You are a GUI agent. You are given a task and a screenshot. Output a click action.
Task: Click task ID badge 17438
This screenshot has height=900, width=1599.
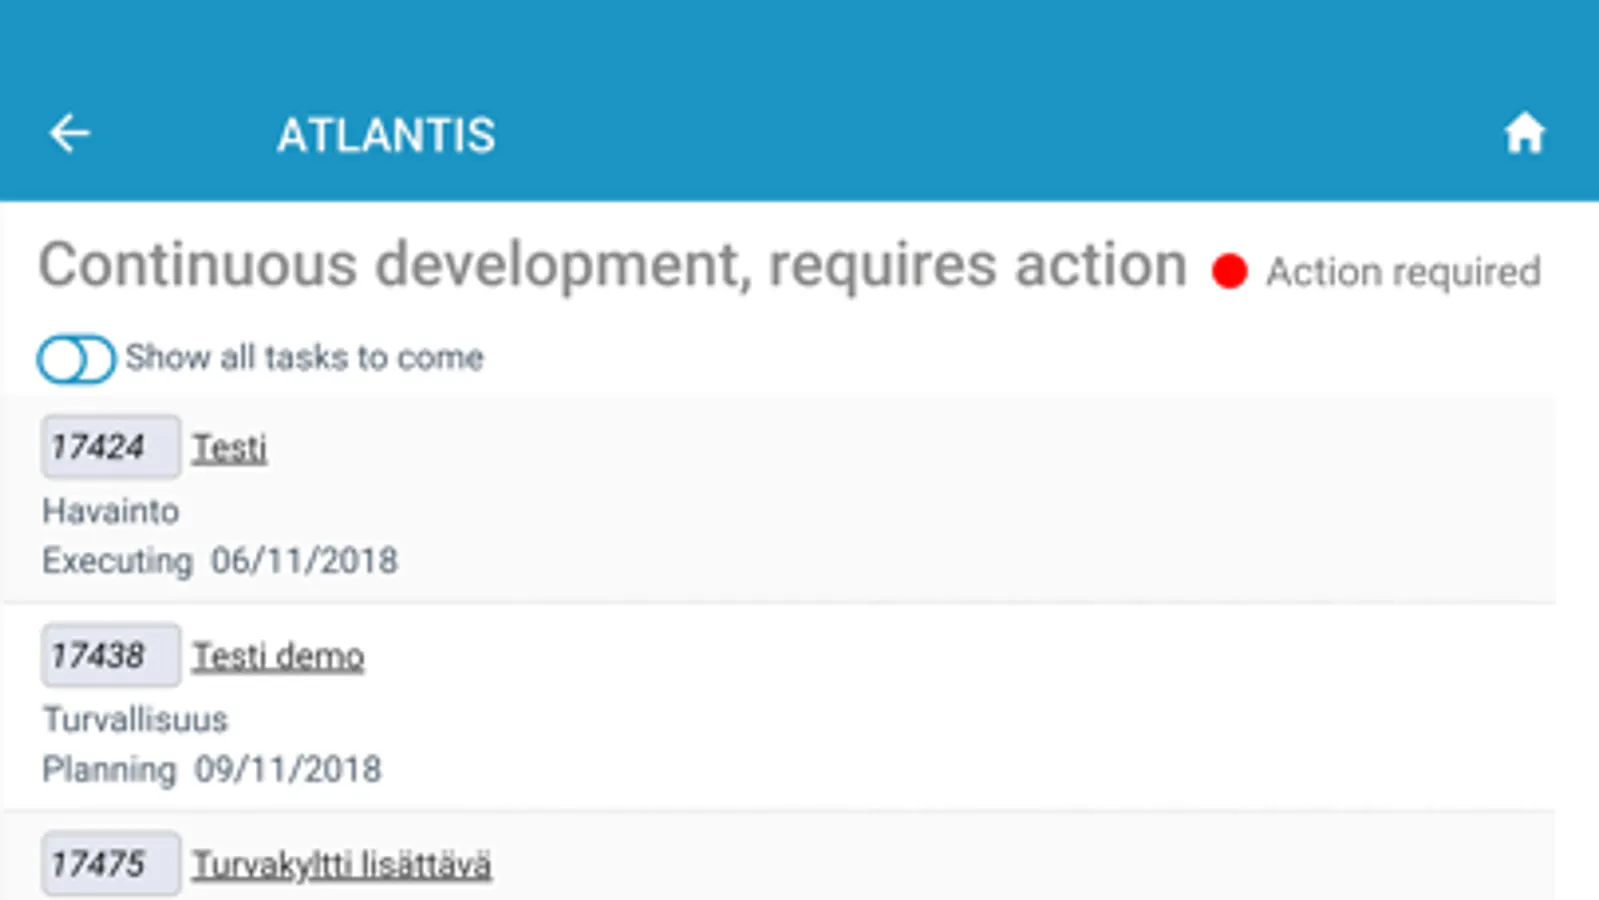(110, 656)
